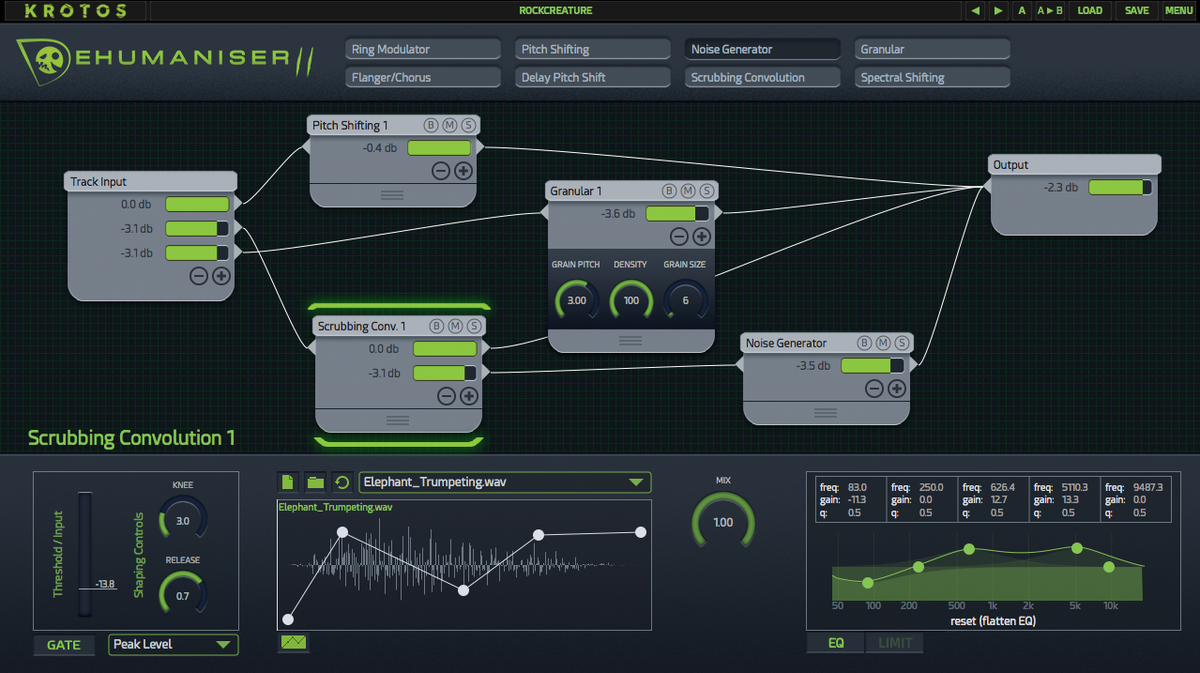Viewport: 1200px width, 673px height.
Task: Go to the next preset with the right arrow
Action: [x=998, y=11]
